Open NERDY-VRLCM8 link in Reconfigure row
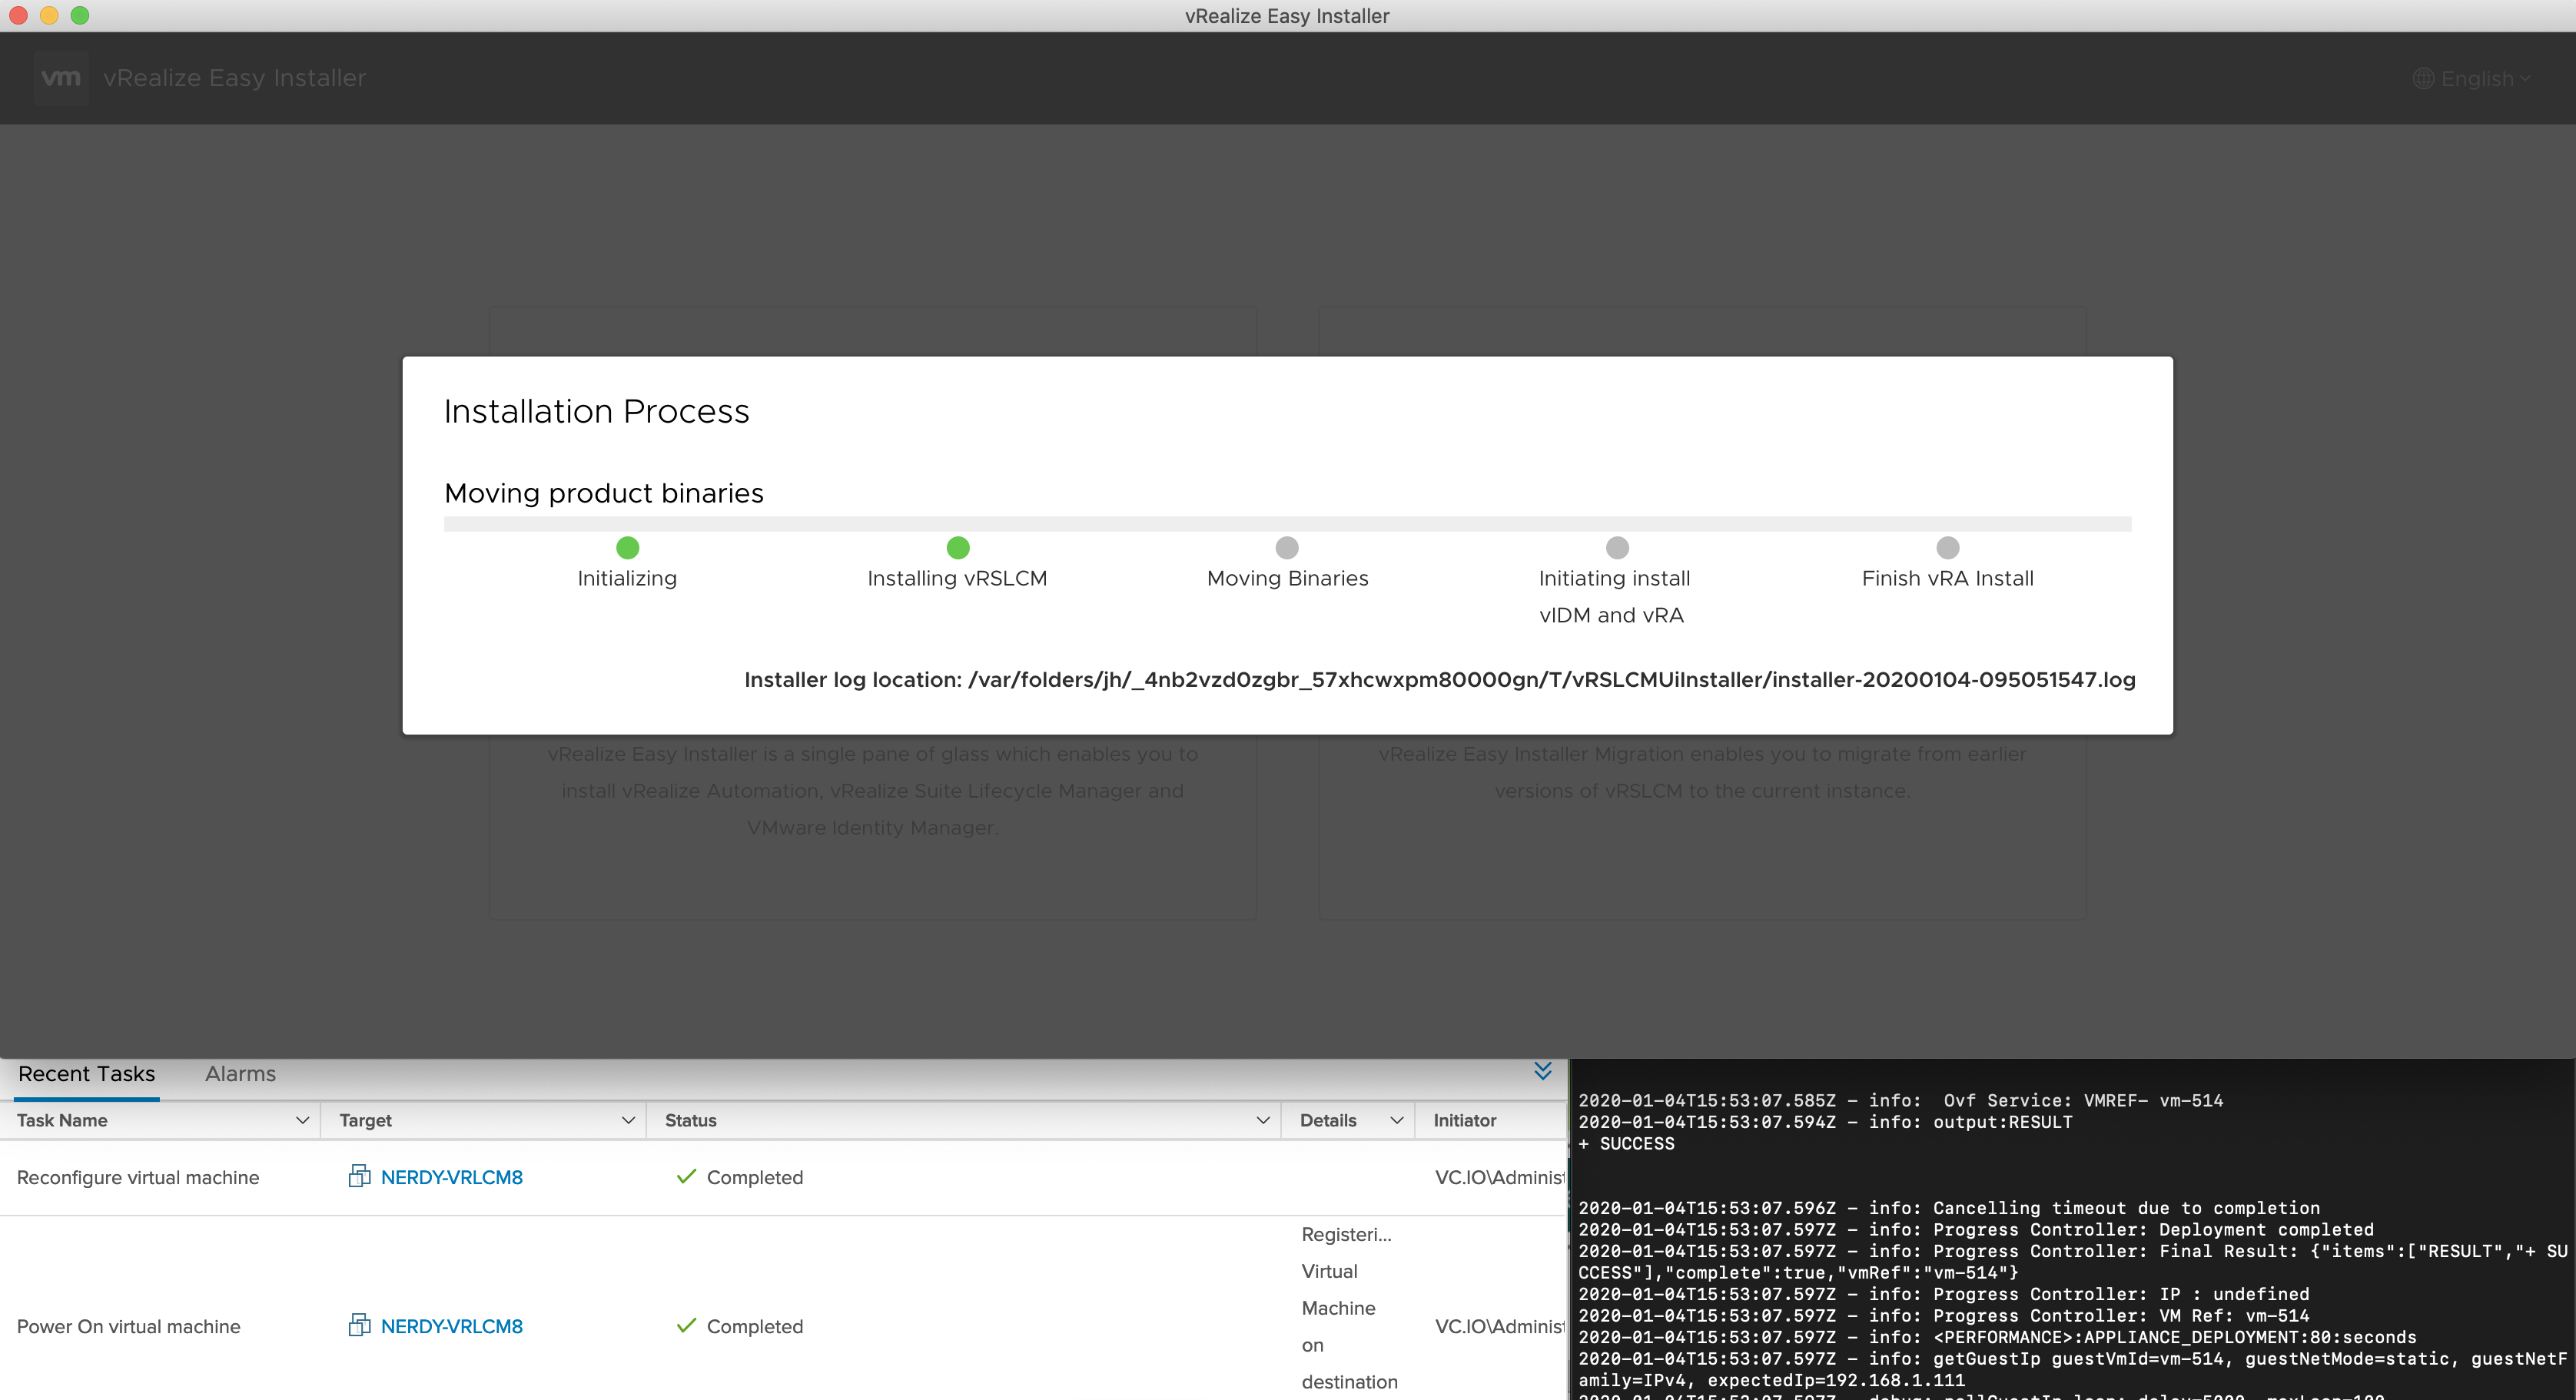The width and height of the screenshot is (2576, 1400). click(x=452, y=1177)
